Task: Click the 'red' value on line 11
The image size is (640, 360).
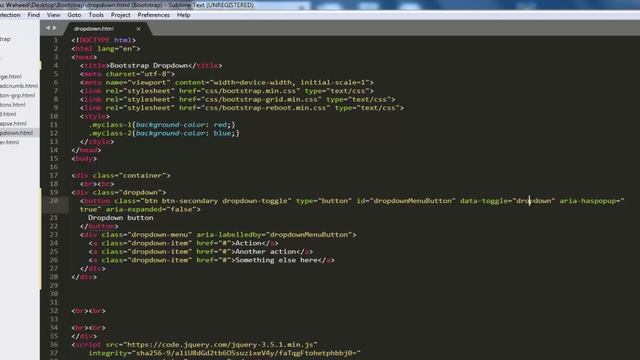Action: 220,125
